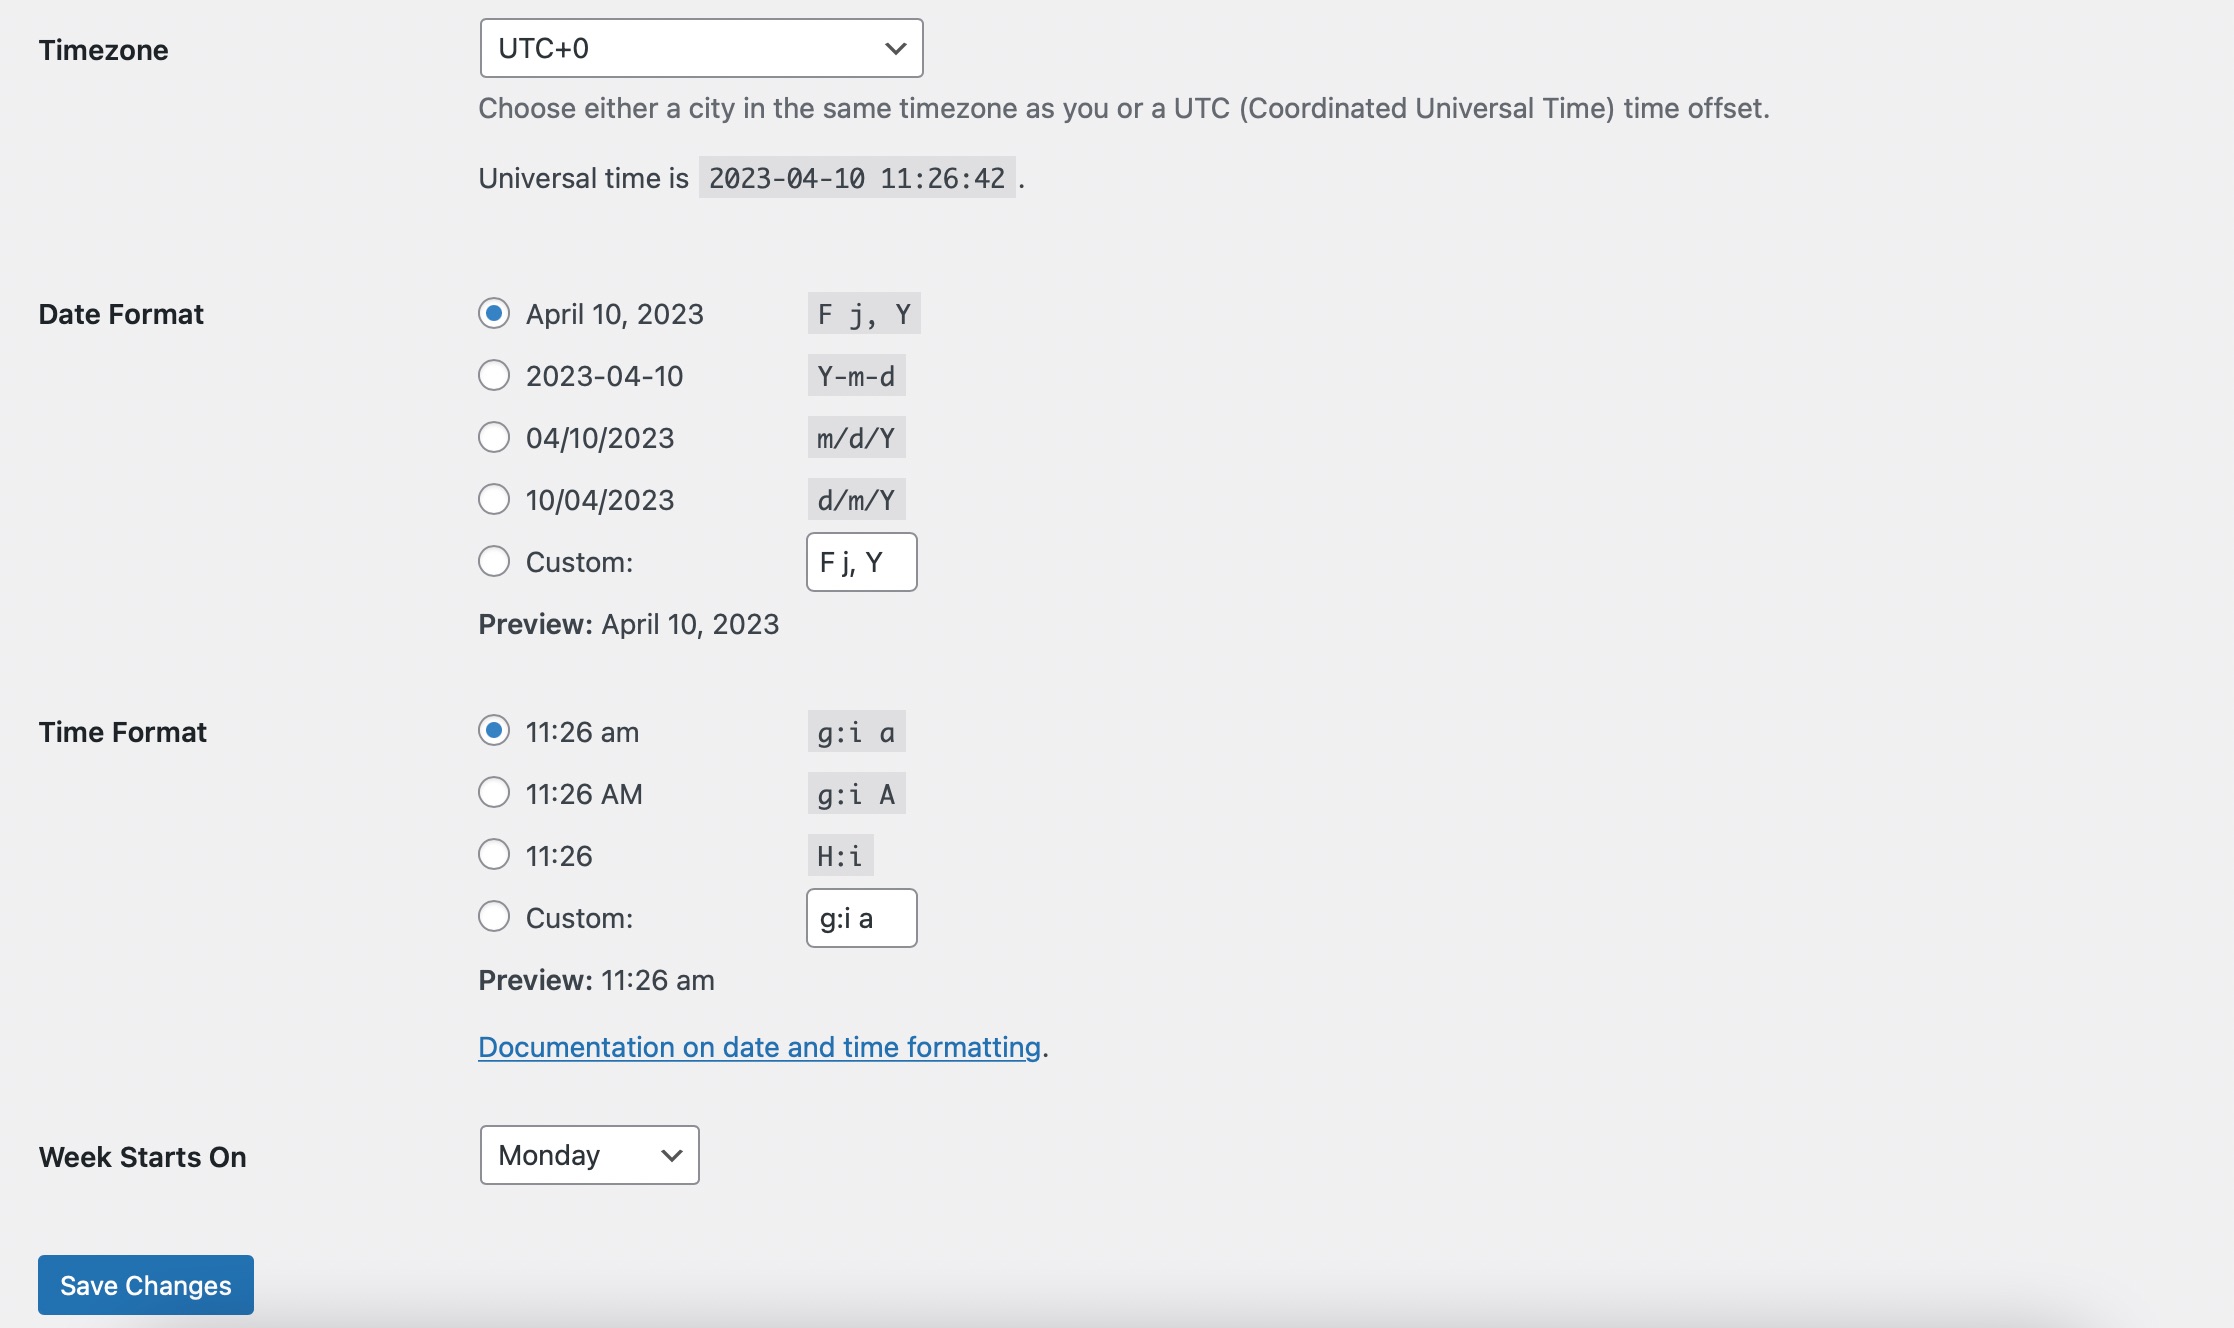Image resolution: width=2234 pixels, height=1328 pixels.
Task: Click the Custom time format input field
Action: tap(860, 917)
